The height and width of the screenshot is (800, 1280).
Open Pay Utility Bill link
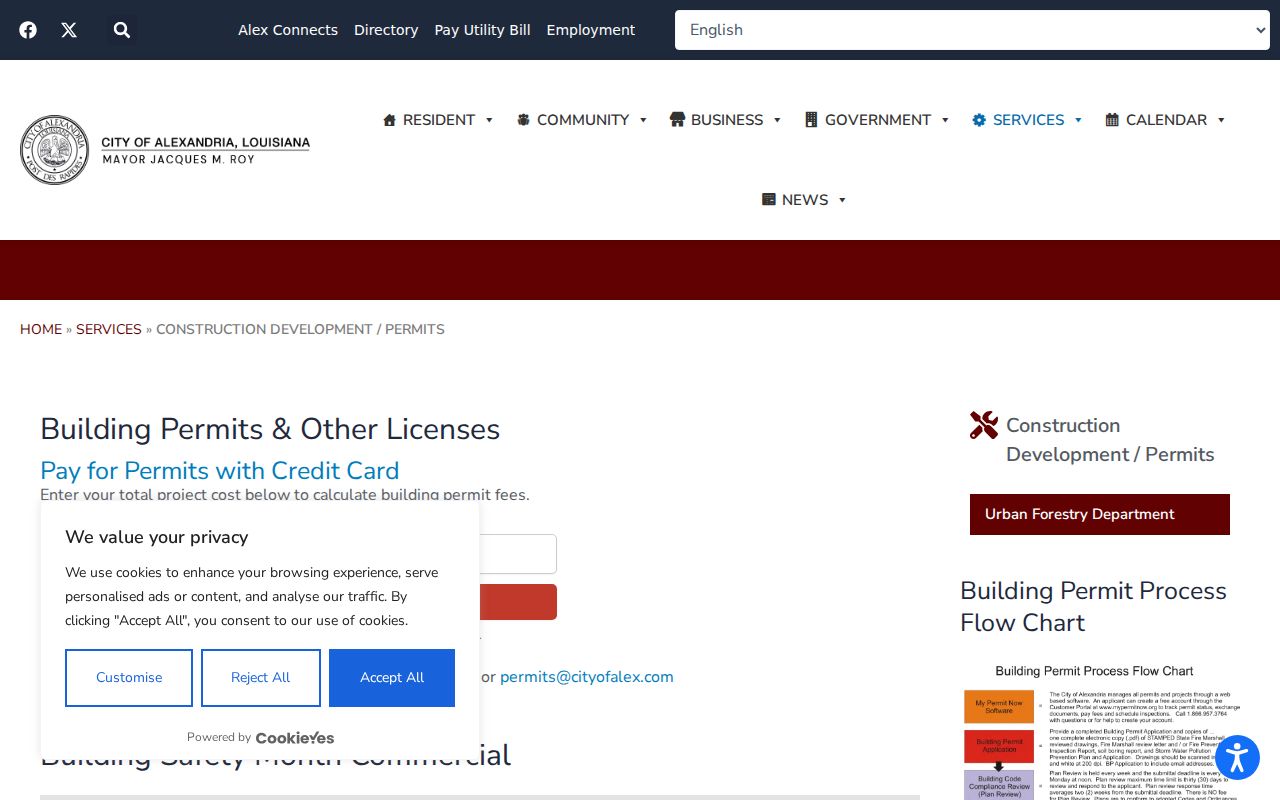coord(482,30)
